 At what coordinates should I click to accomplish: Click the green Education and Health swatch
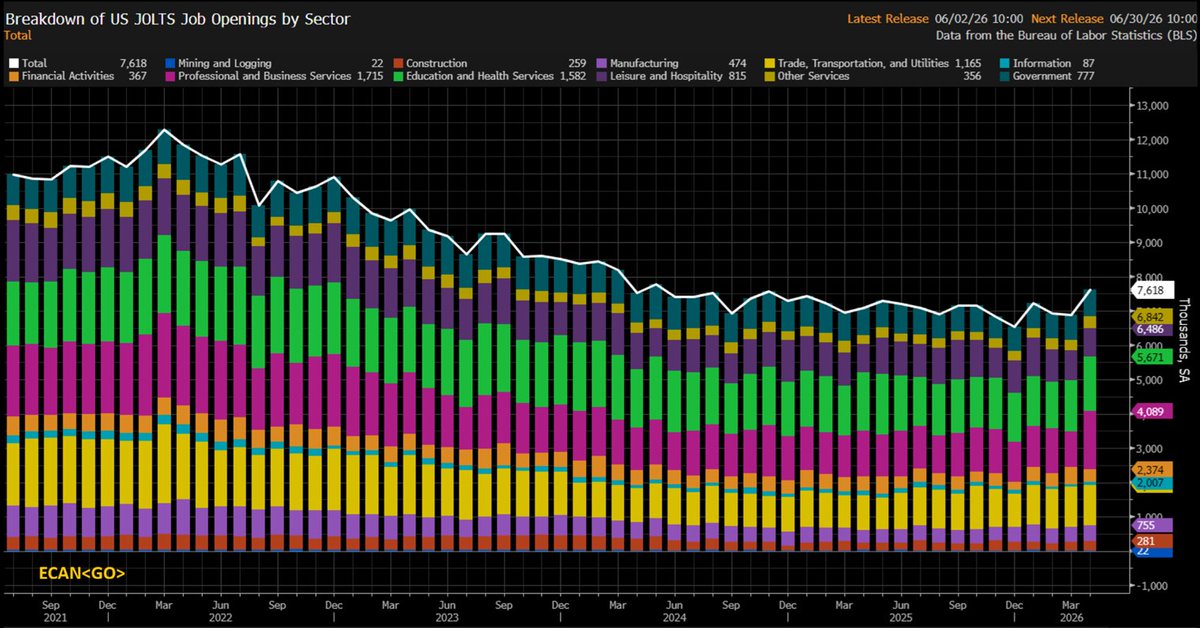pyautogui.click(x=397, y=76)
